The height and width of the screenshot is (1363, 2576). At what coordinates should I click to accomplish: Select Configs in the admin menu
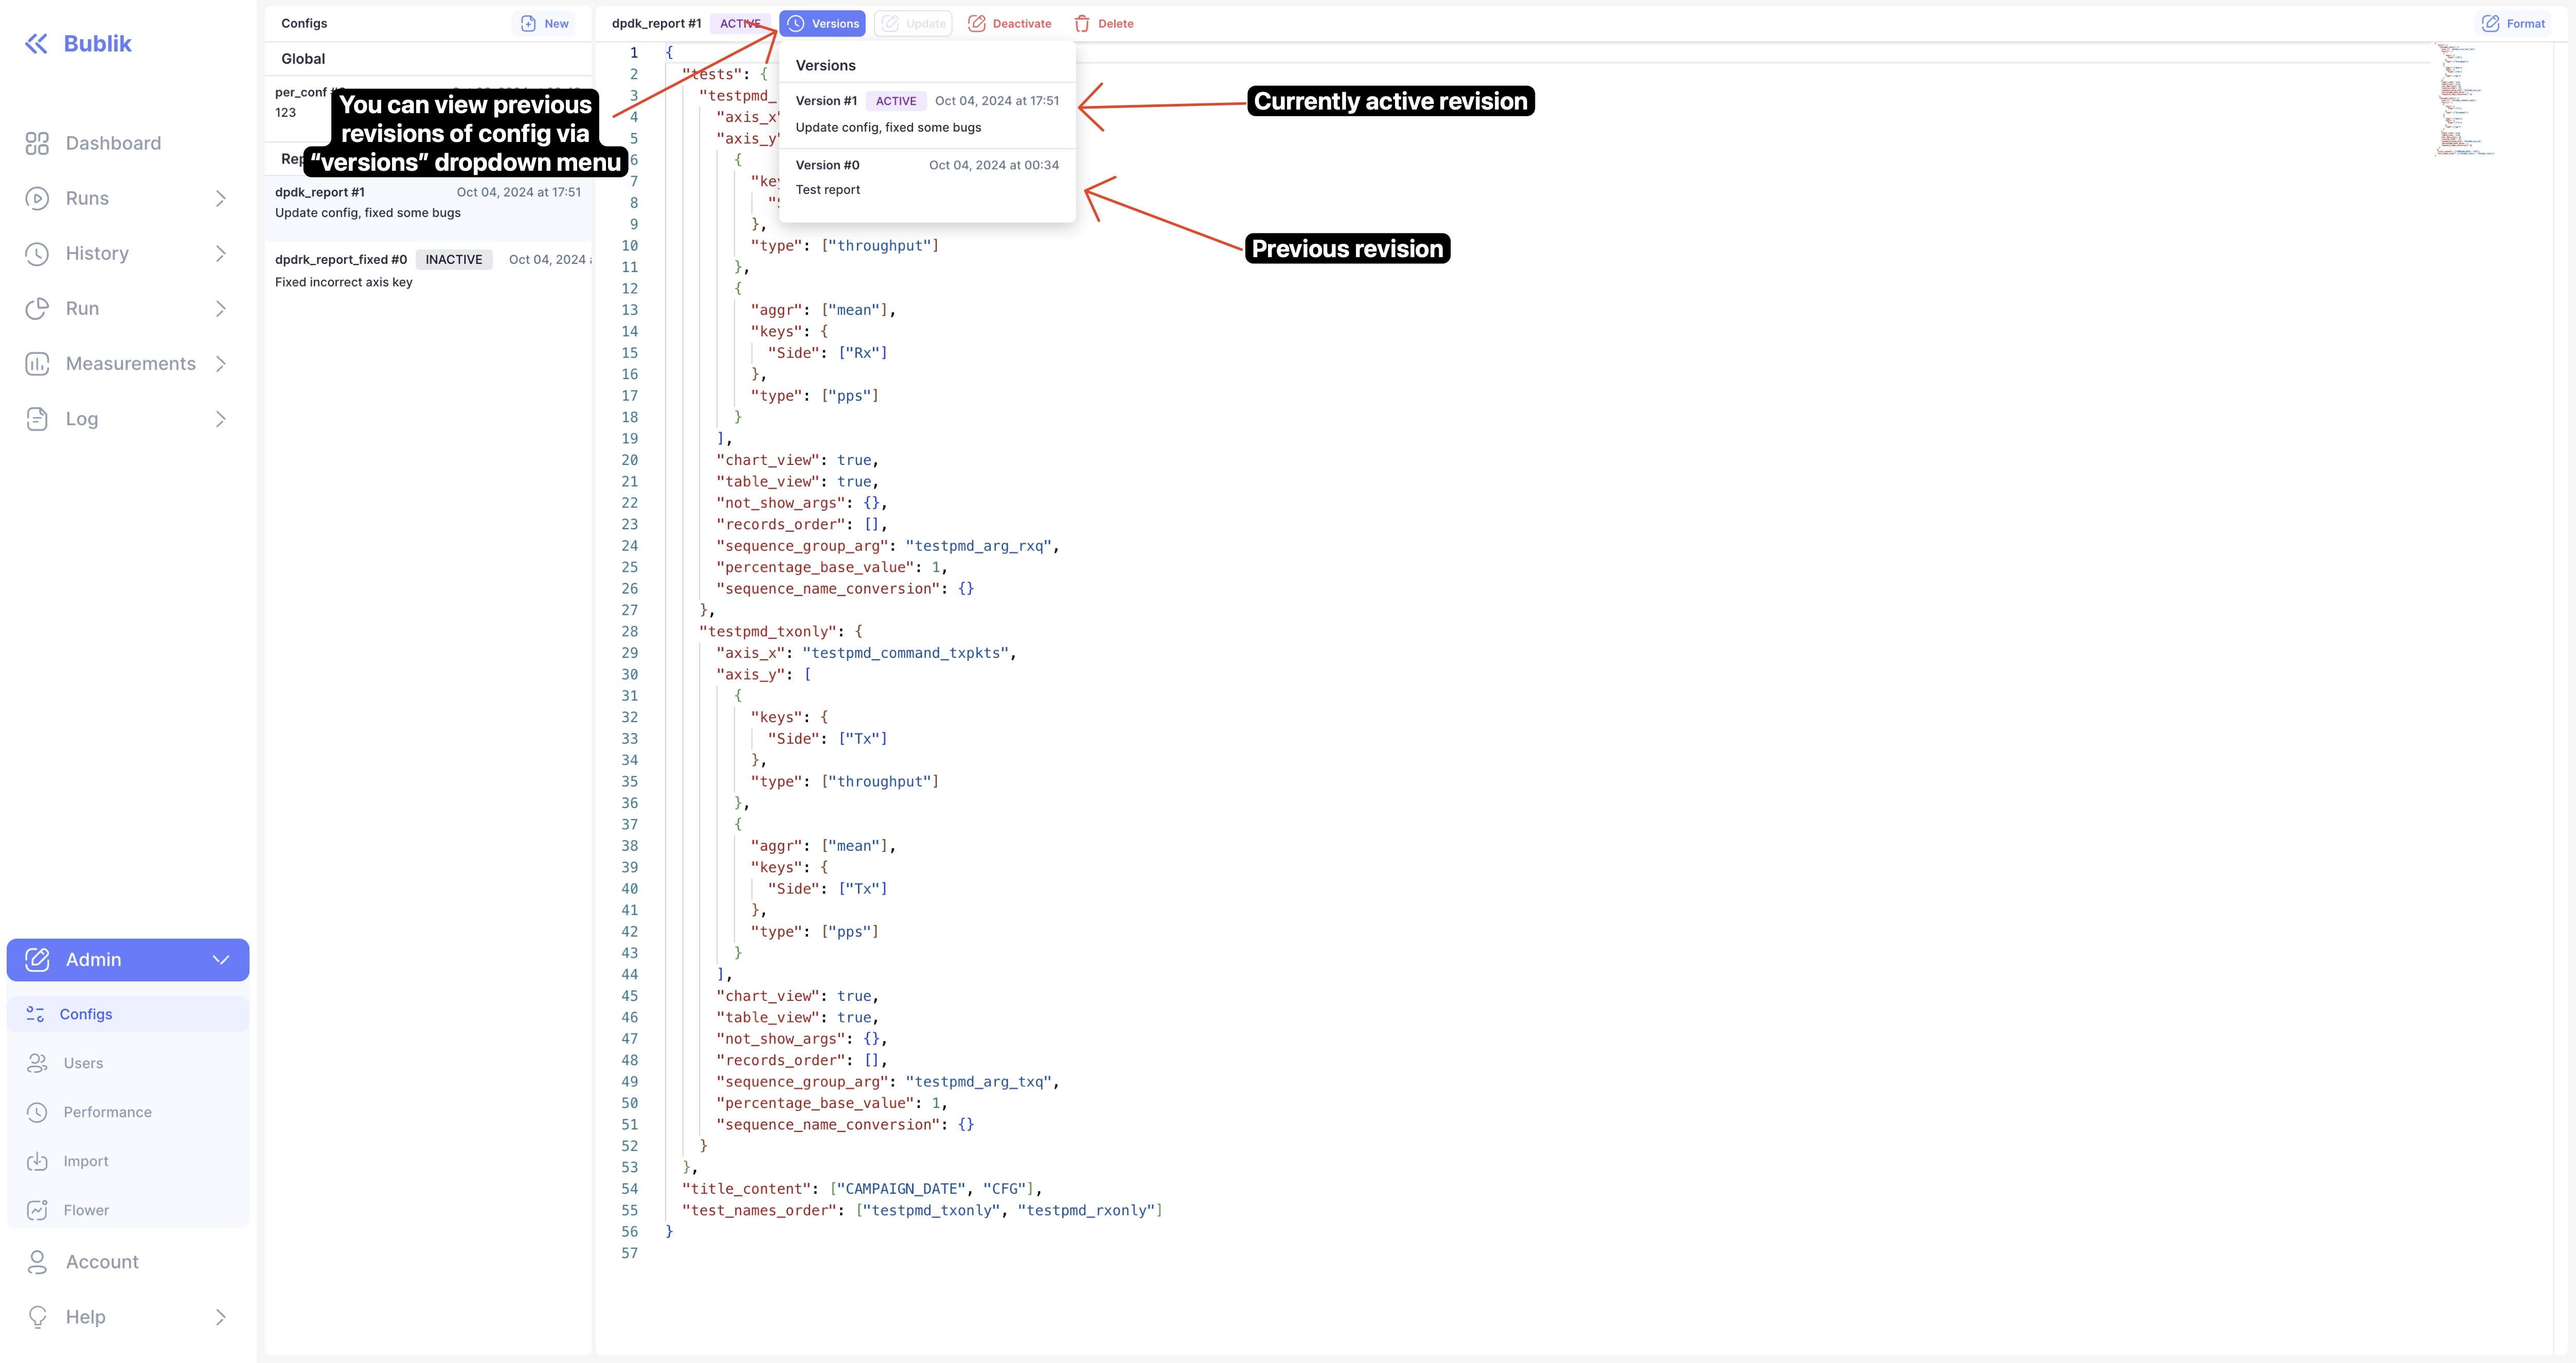tap(86, 1013)
